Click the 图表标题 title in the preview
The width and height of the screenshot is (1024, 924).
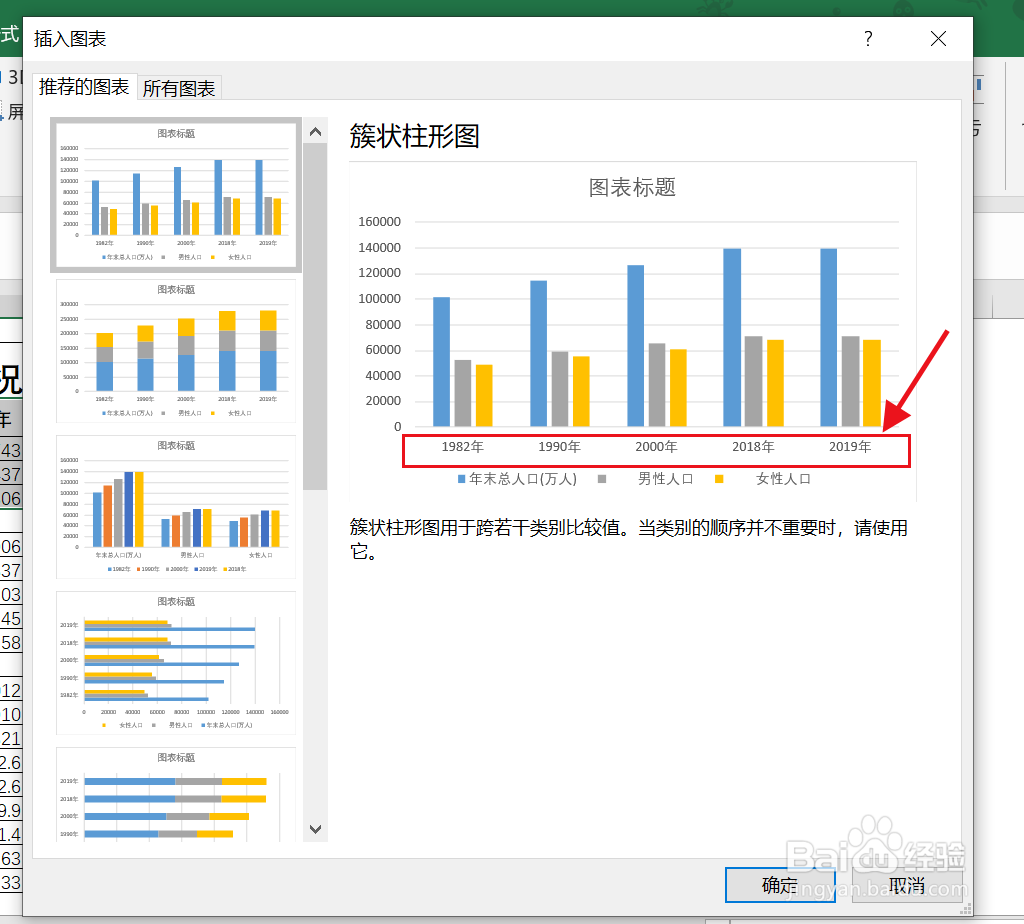(633, 187)
